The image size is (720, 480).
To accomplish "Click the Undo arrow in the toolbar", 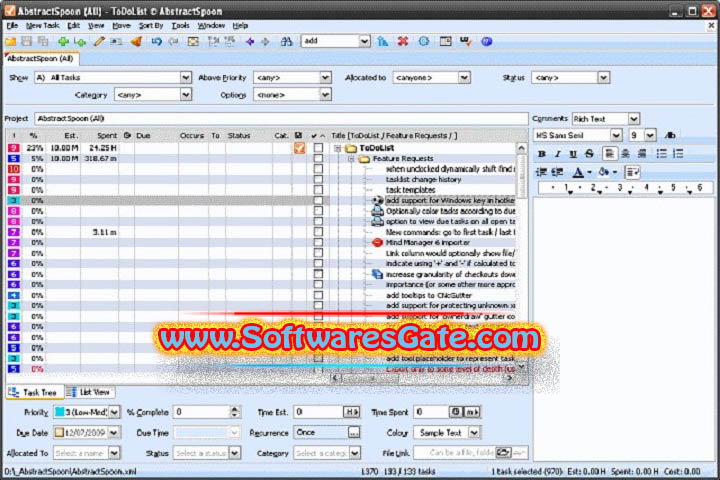I will pyautogui.click(x=157, y=41).
